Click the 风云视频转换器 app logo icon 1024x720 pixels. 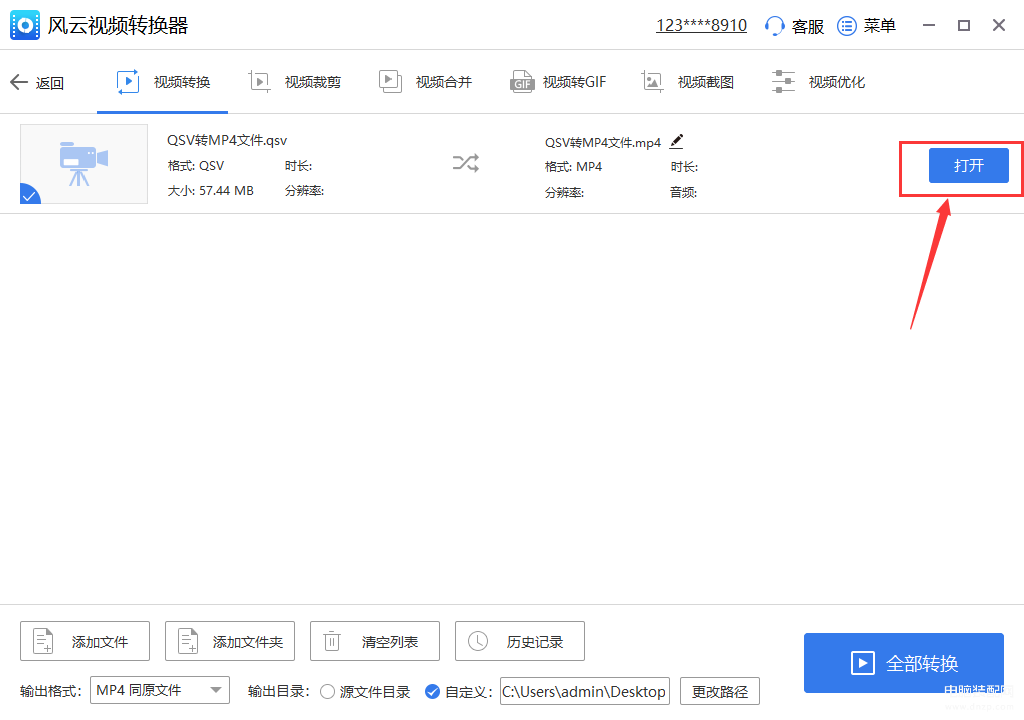pos(25,25)
